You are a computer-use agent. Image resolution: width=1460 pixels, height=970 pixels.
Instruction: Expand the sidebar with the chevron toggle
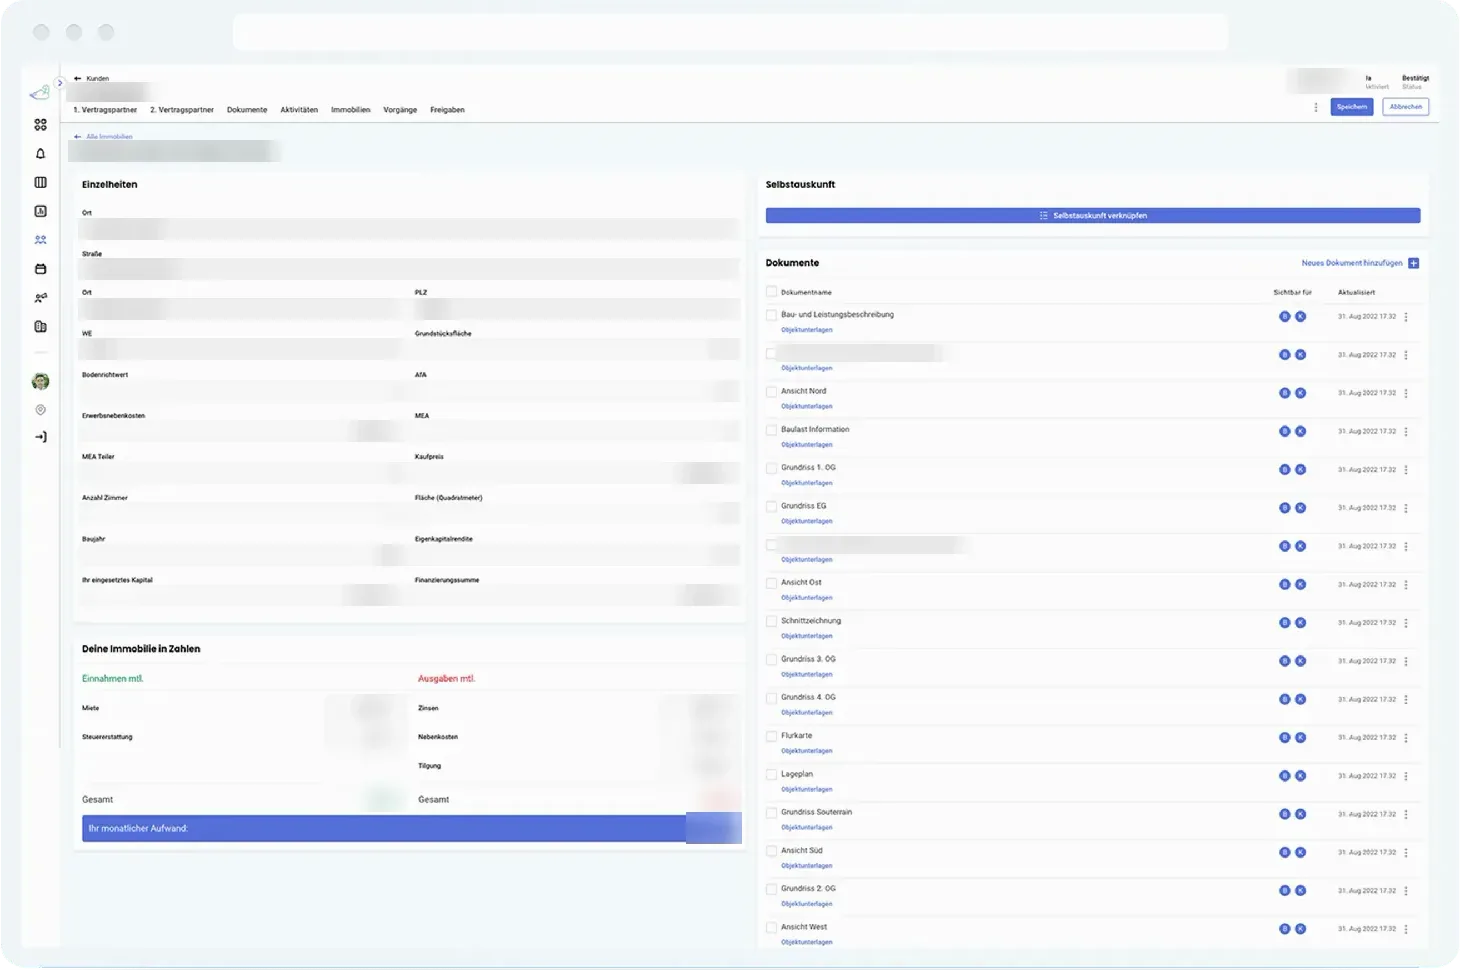60,83
